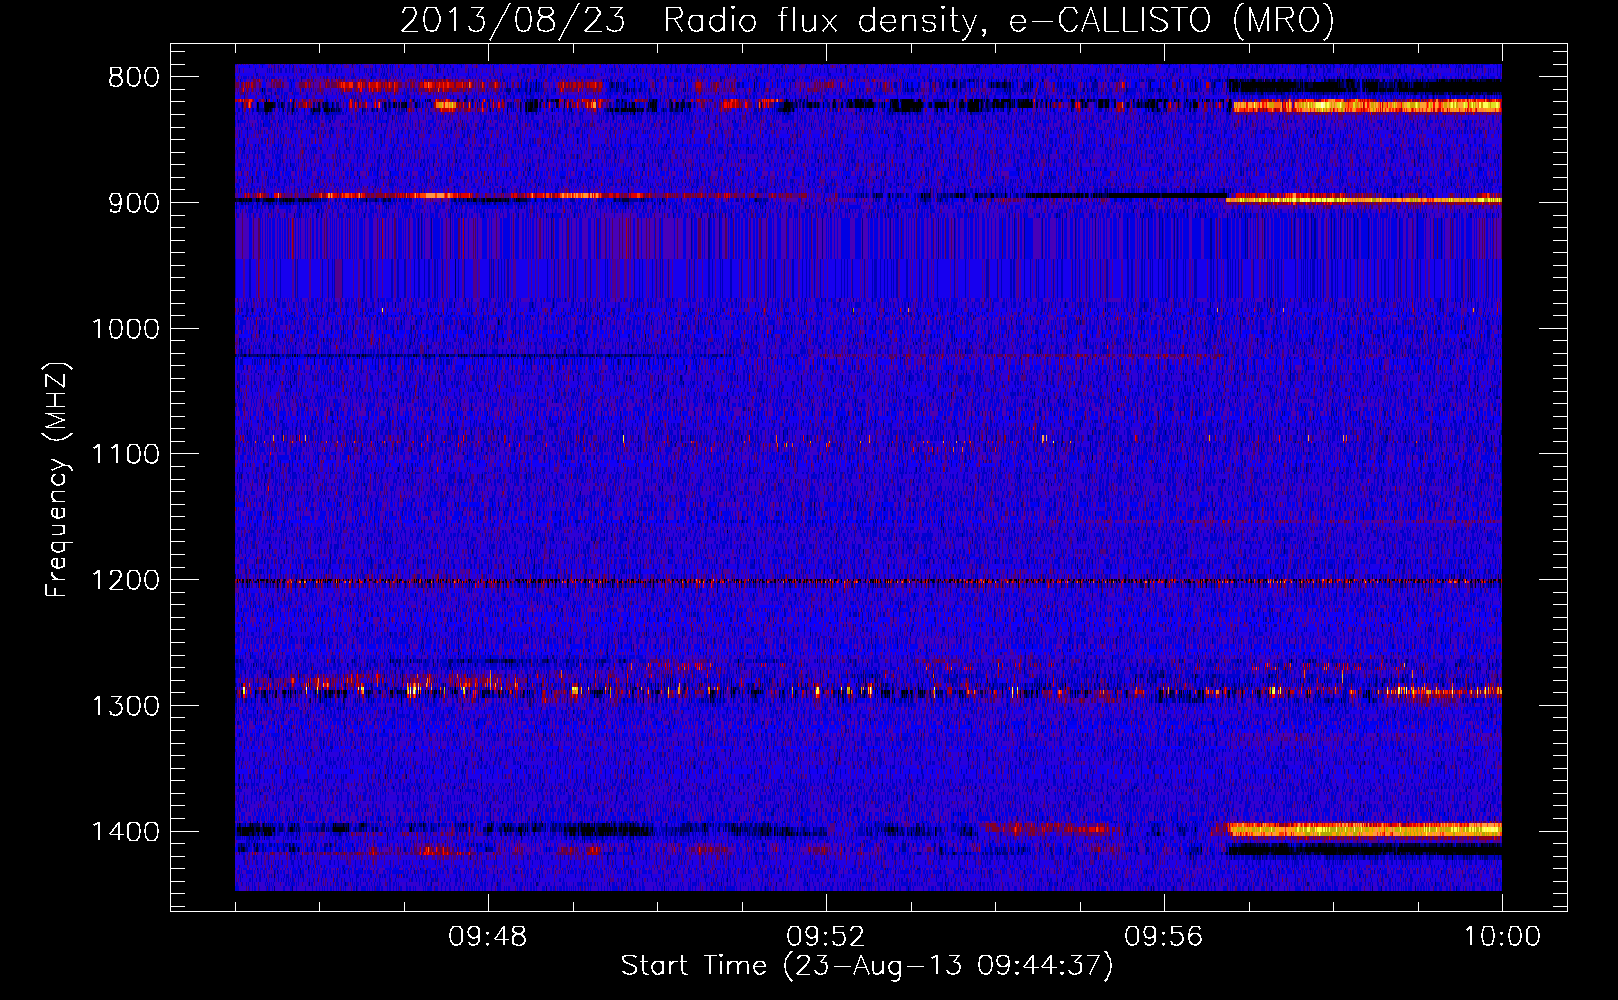The width and height of the screenshot is (1618, 1000).
Task: Click the 09:56 time tick label
Action: coord(1163,937)
